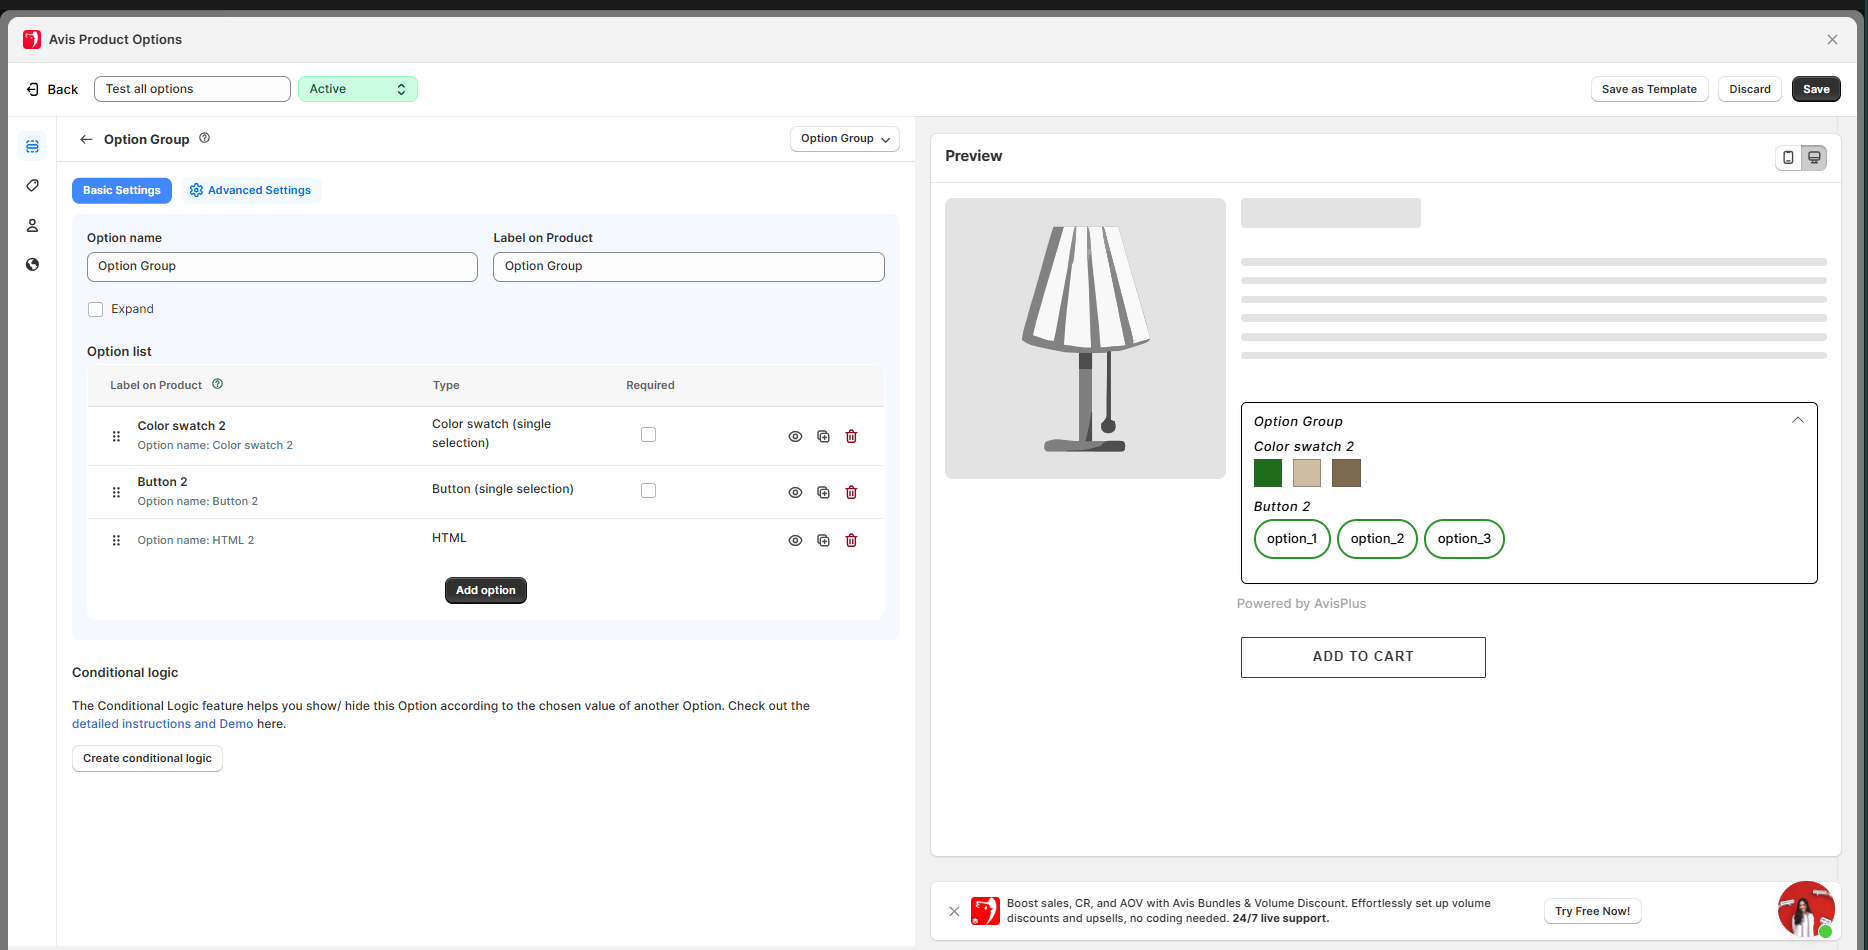Image resolution: width=1868 pixels, height=950 pixels.
Task: Open the Option Group type dropdown
Action: (x=844, y=139)
